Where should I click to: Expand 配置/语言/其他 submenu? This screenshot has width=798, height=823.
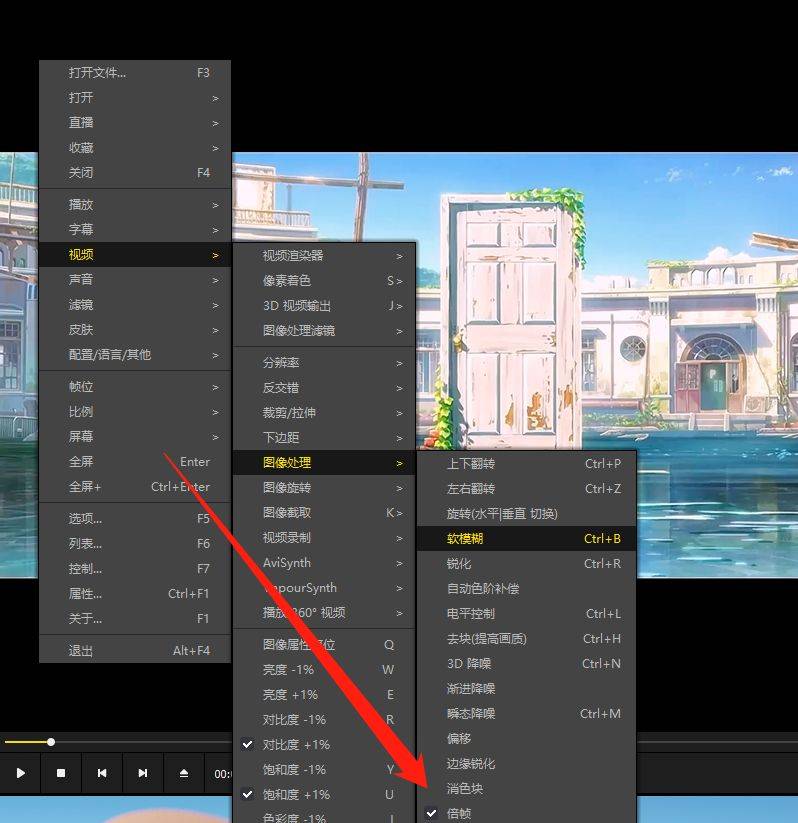click(135, 355)
